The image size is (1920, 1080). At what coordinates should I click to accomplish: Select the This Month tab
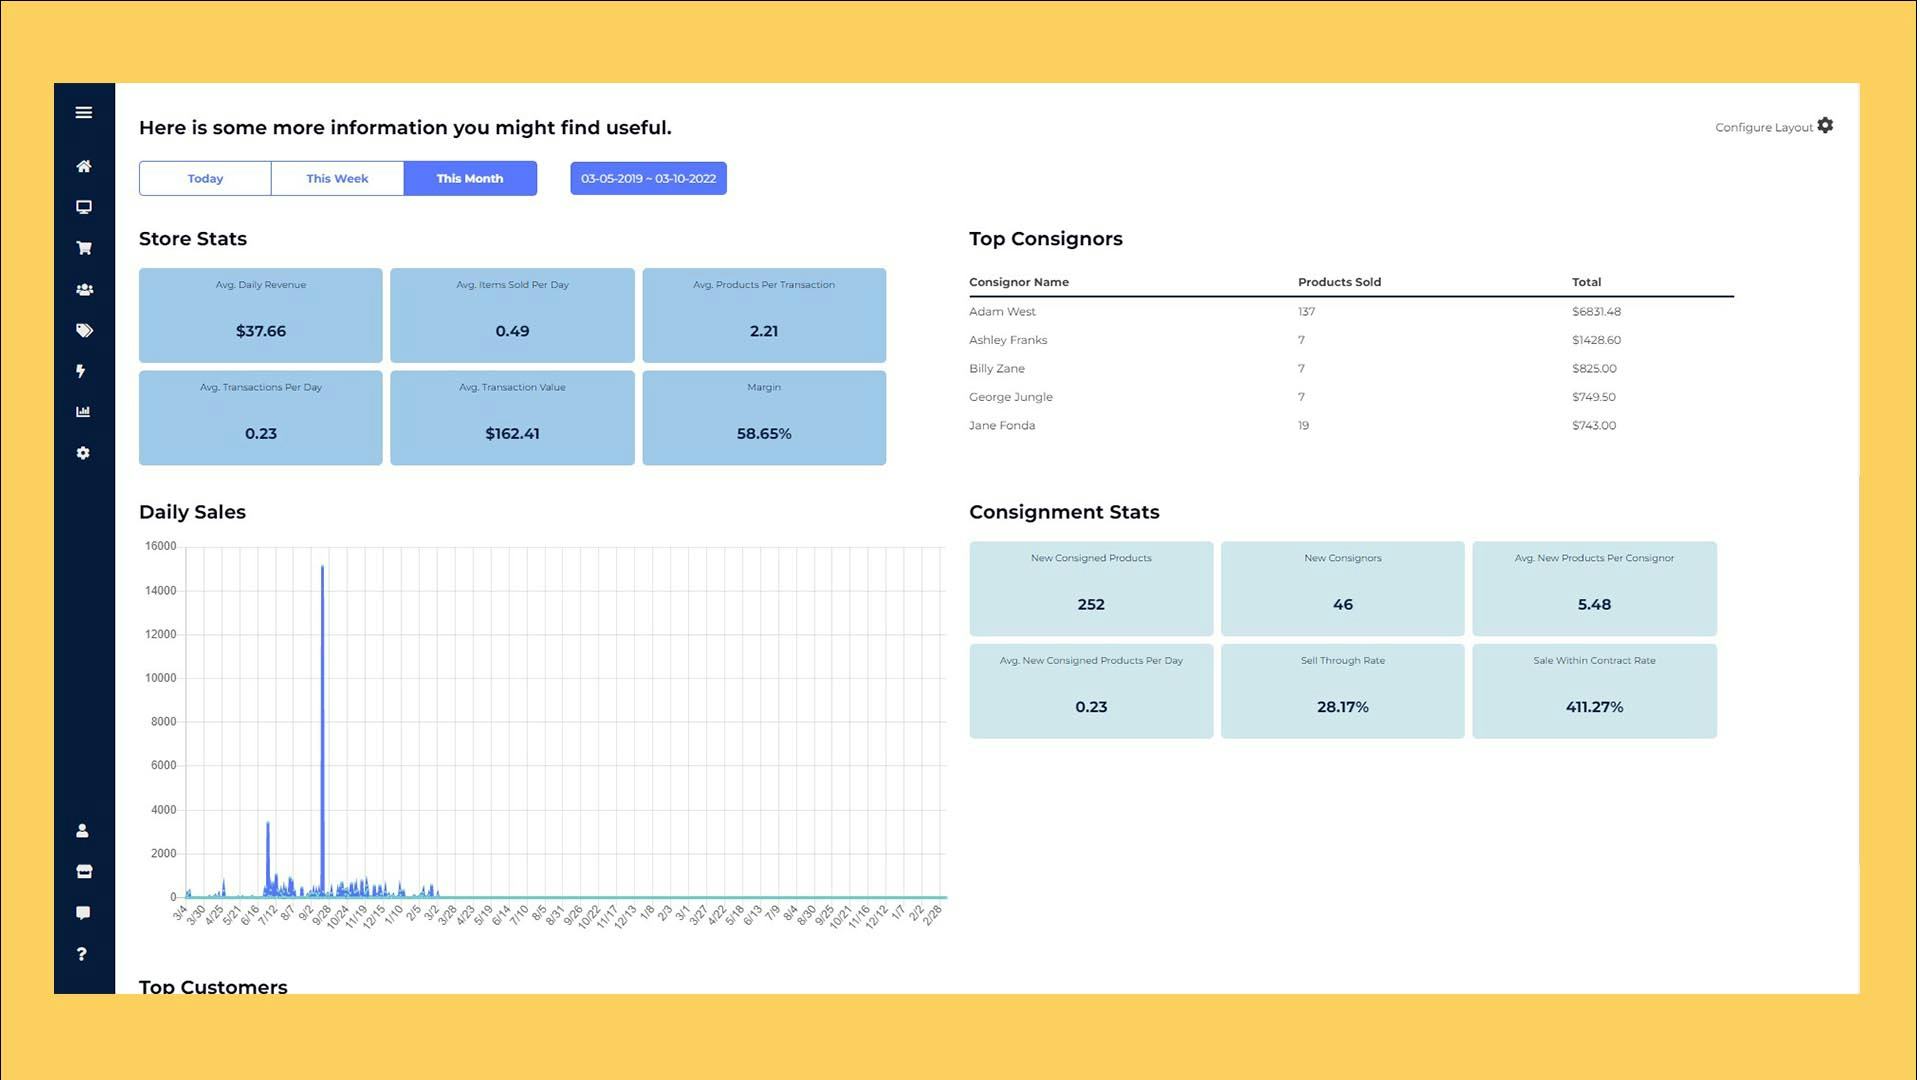[x=470, y=179]
